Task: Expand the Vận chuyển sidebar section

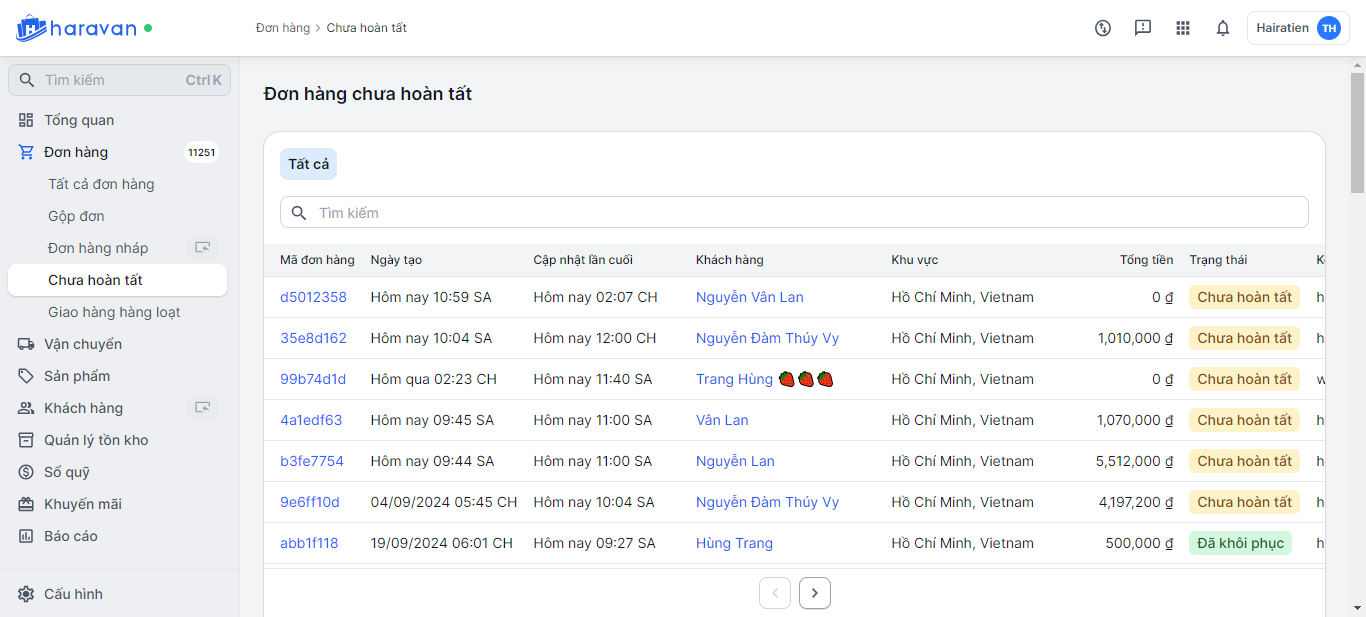Action: click(83, 344)
